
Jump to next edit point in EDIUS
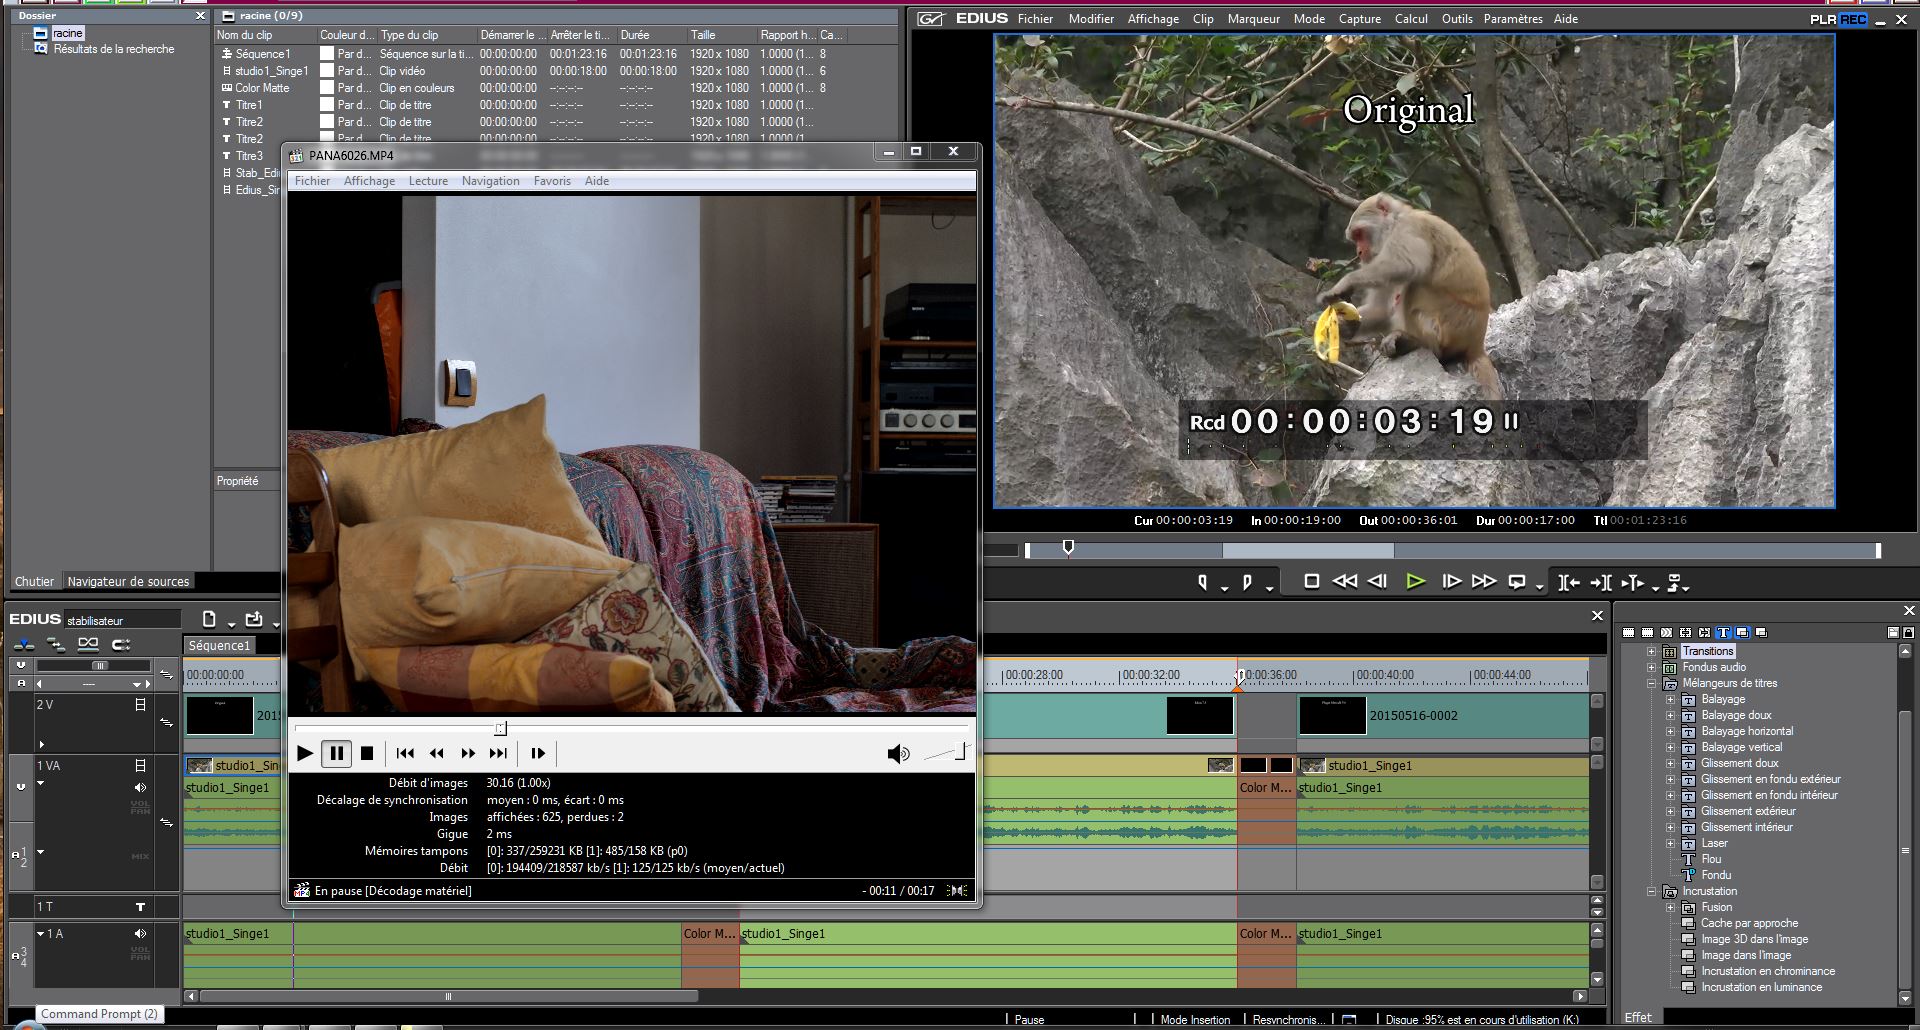(x=1600, y=582)
